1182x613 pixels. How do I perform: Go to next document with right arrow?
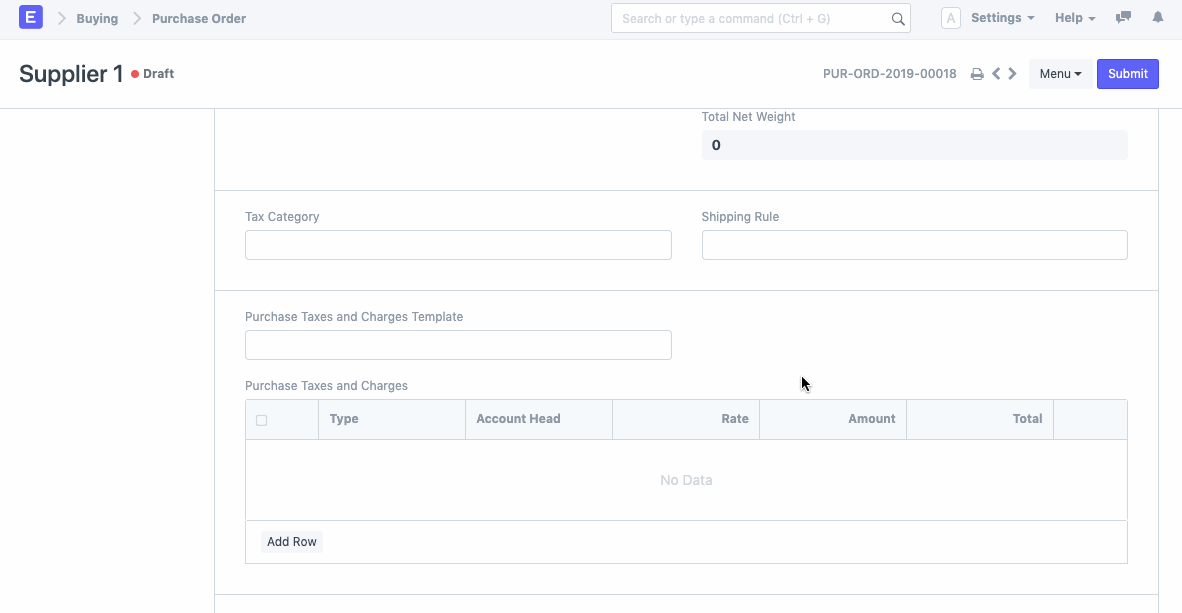[x=1012, y=73]
